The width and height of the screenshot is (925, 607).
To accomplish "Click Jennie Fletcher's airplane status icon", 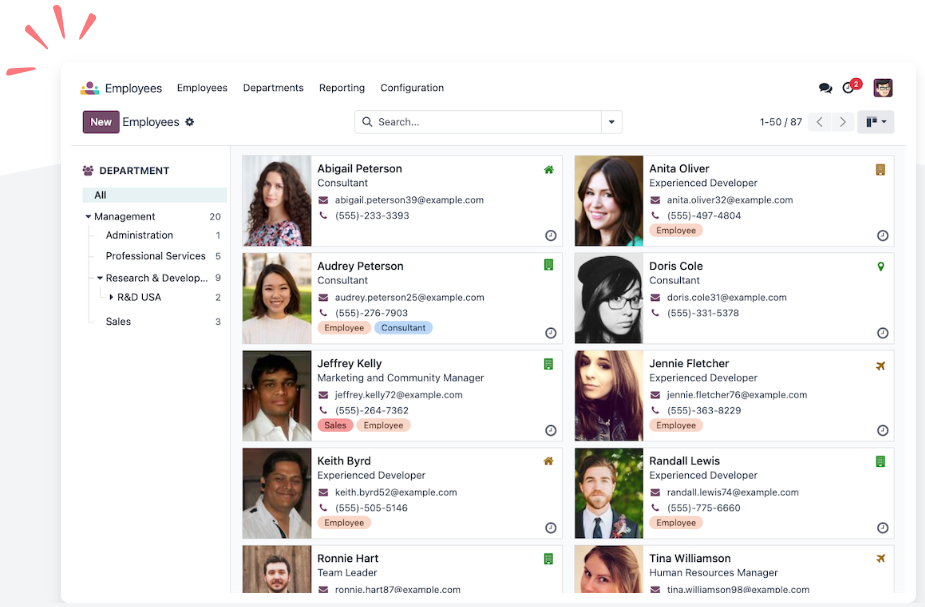I will tap(880, 365).
